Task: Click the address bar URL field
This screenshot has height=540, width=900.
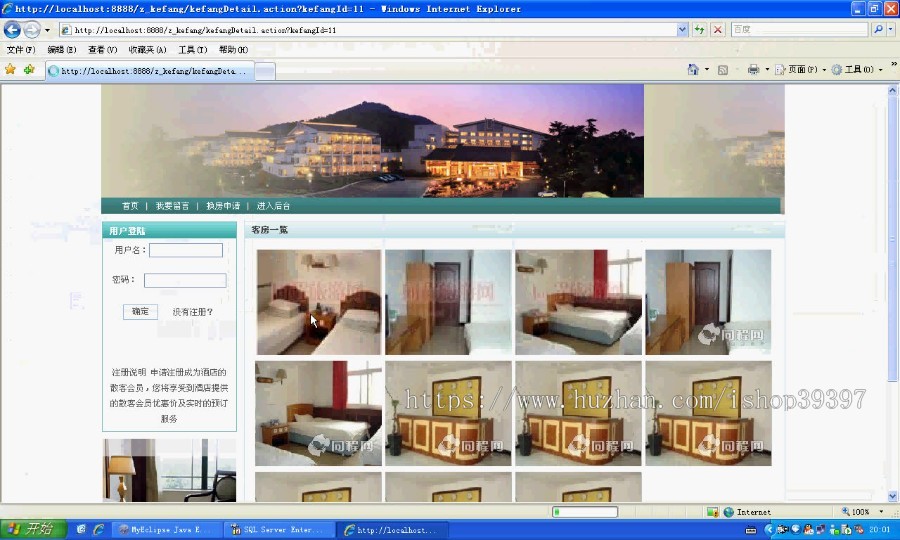Action: pos(367,30)
